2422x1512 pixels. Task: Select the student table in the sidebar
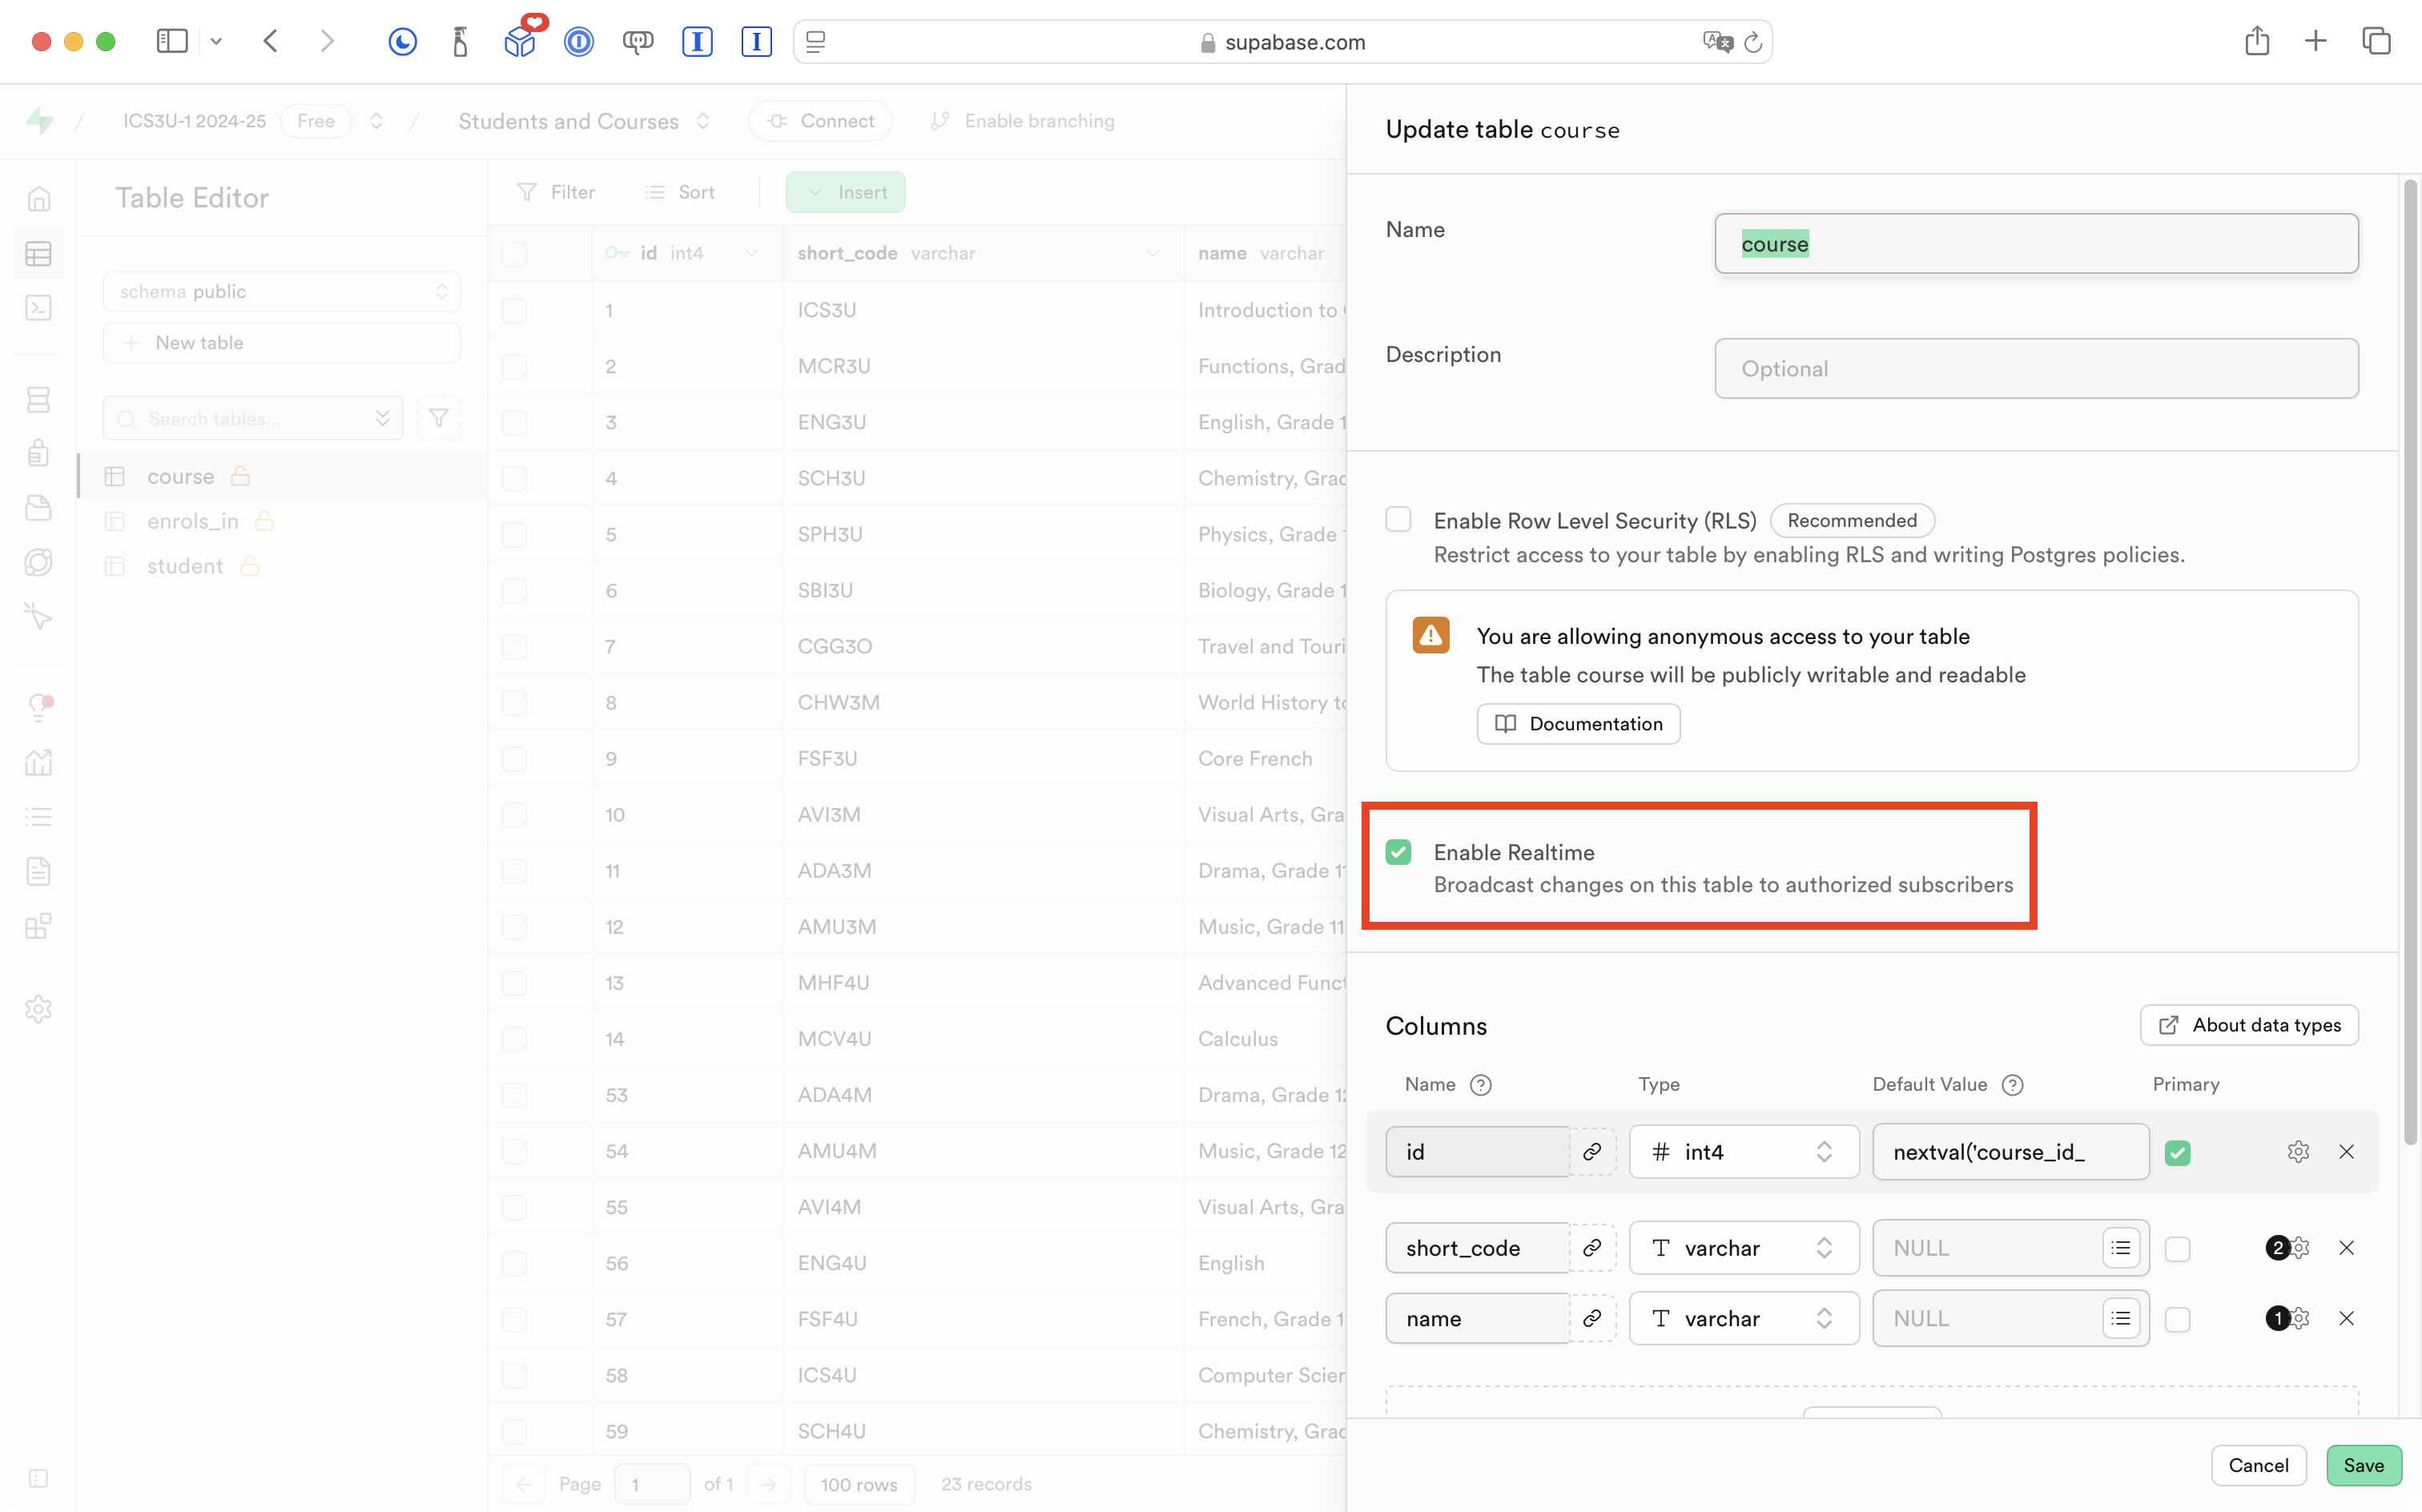(x=185, y=566)
